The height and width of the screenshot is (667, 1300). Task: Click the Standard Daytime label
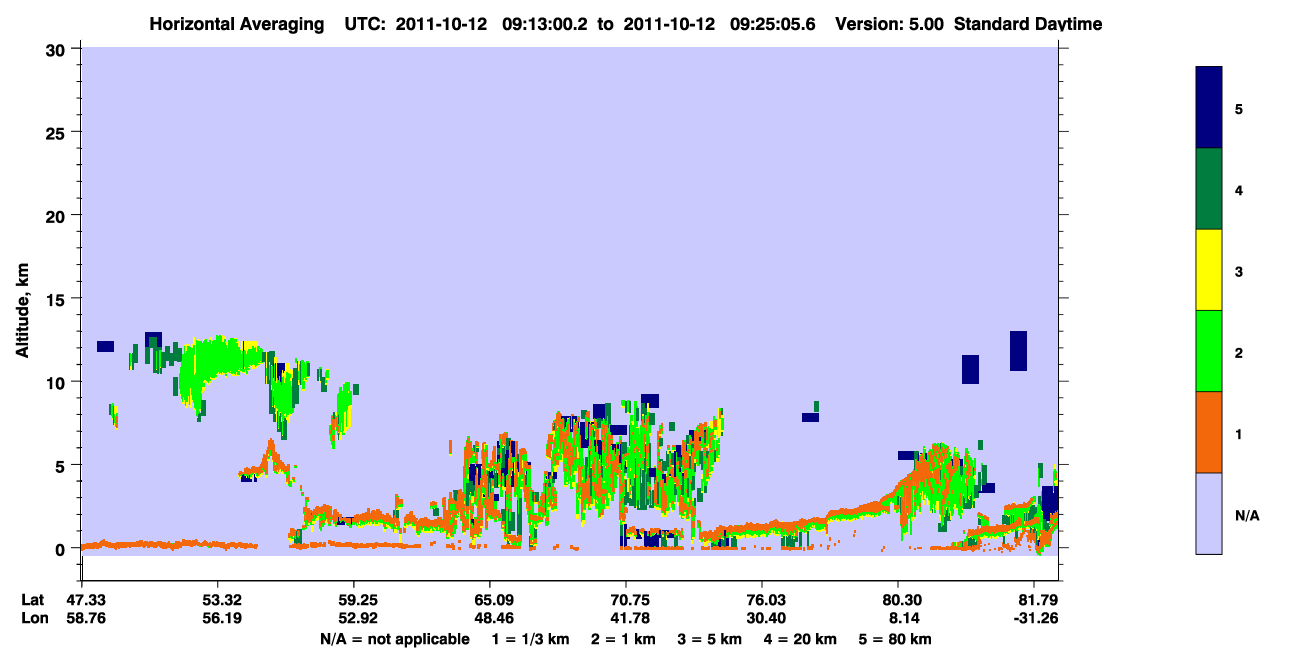click(1028, 24)
